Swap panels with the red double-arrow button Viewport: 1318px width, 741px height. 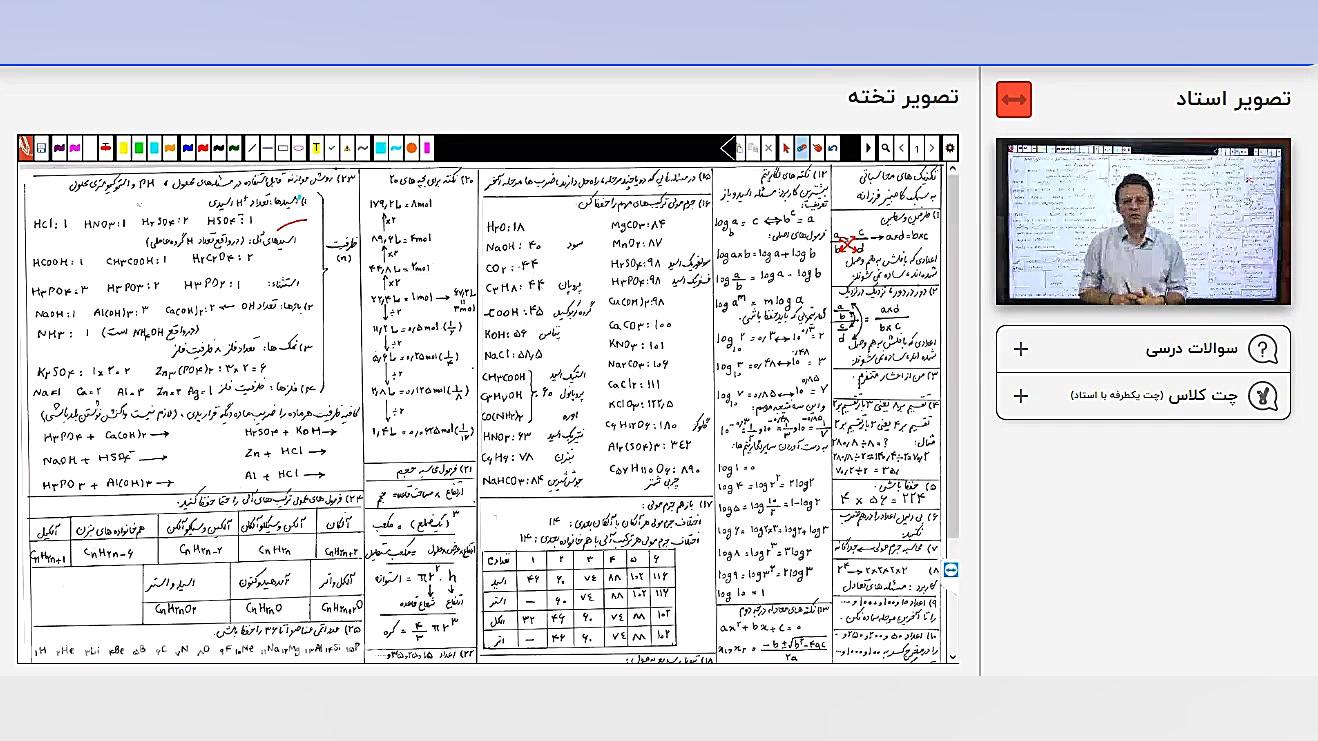(1014, 100)
